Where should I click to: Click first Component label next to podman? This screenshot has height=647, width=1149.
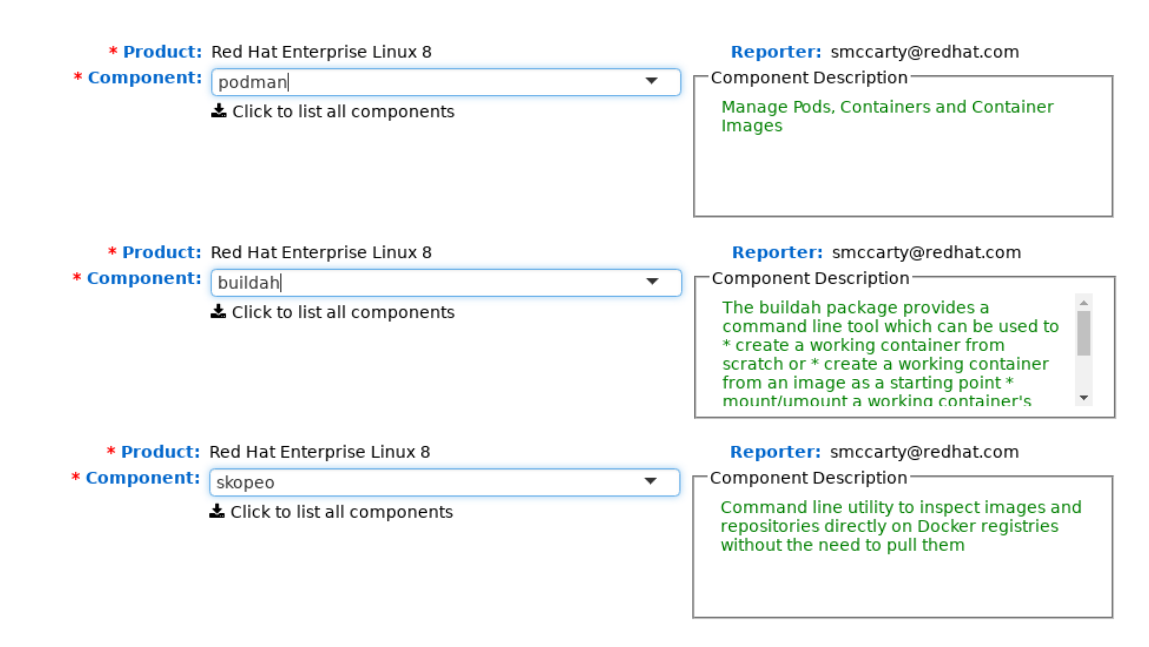144,78
